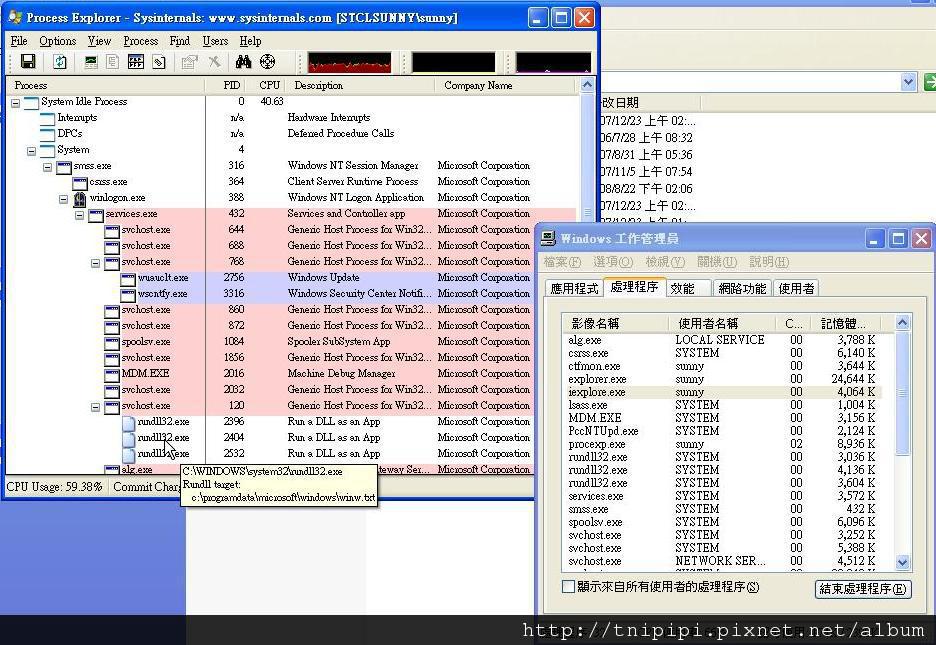The height and width of the screenshot is (645, 936).
Task: Click the green Go arrow in the background window
Action: coord(929,82)
